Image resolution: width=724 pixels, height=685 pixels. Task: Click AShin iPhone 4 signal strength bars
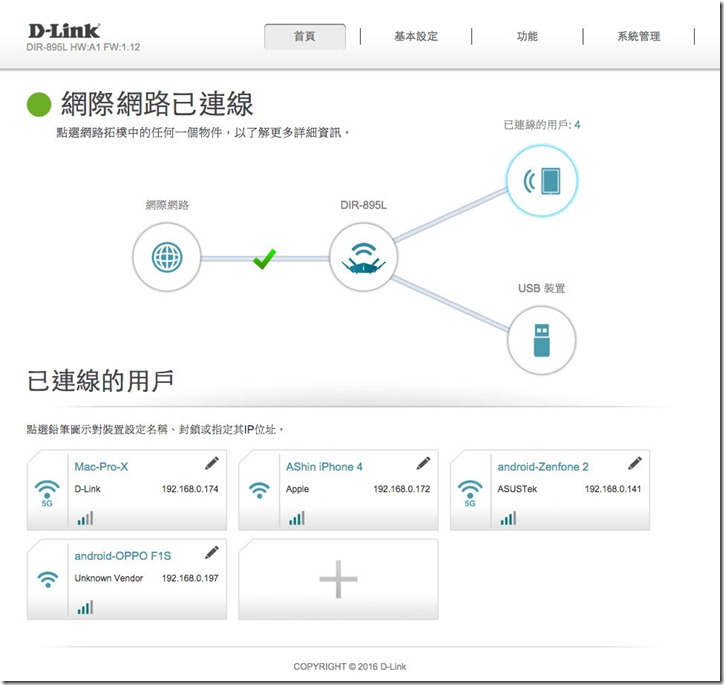point(297,518)
